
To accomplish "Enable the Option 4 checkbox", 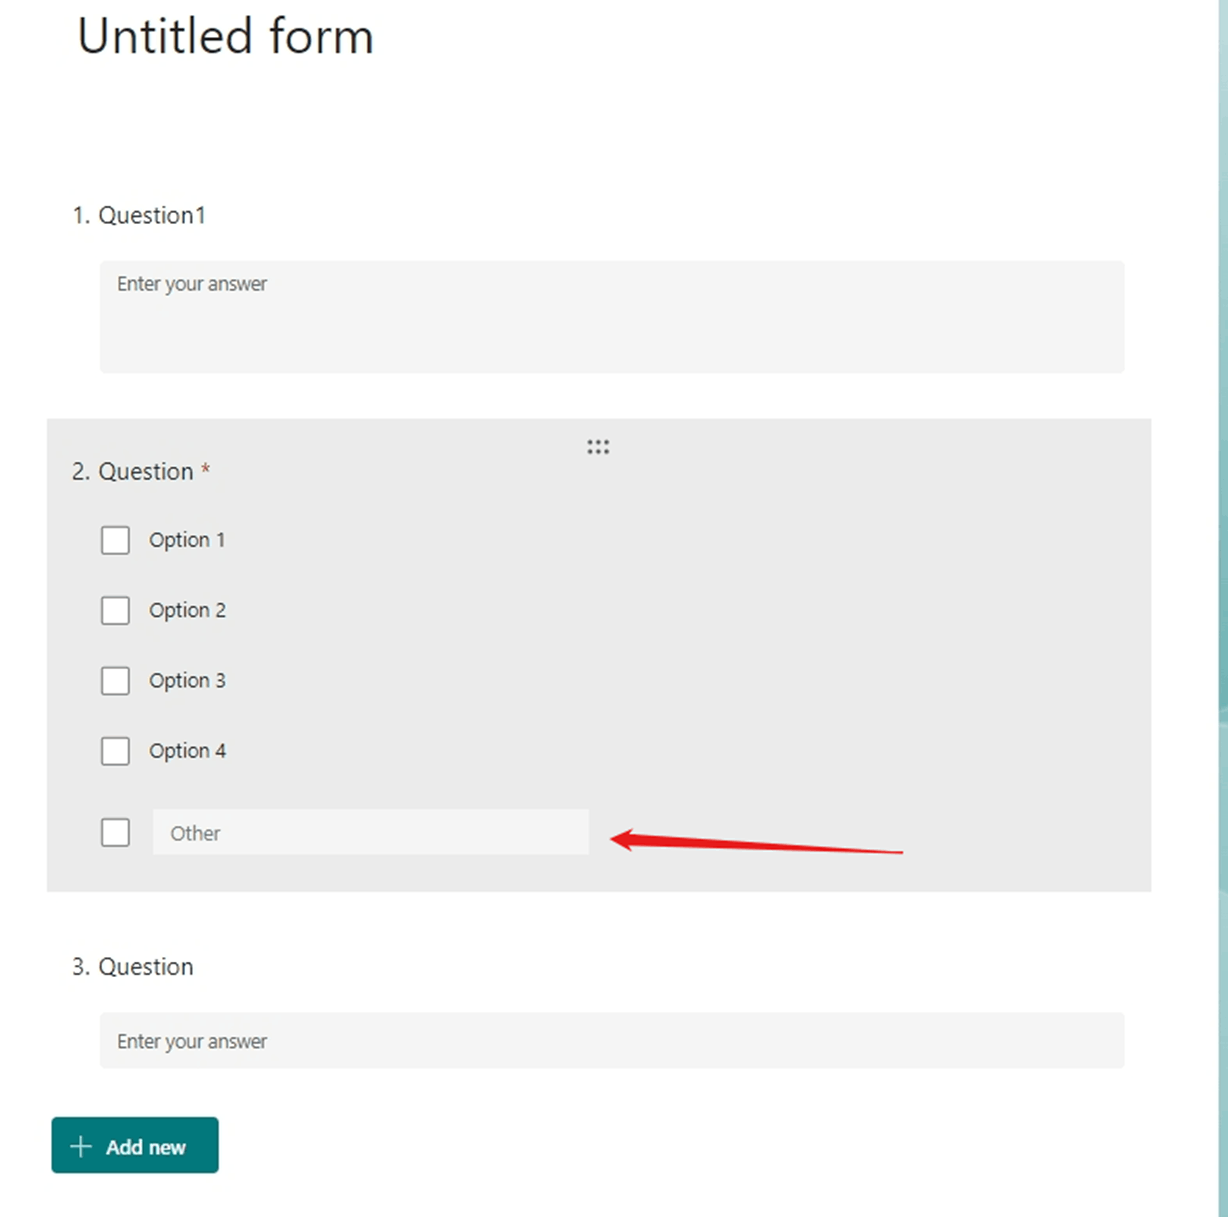I will pos(115,751).
